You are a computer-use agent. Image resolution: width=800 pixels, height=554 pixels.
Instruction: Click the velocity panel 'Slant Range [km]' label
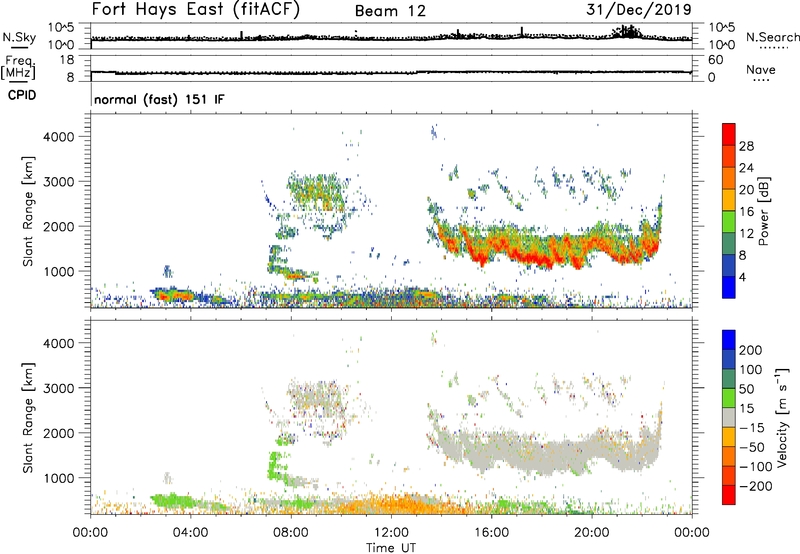point(28,418)
